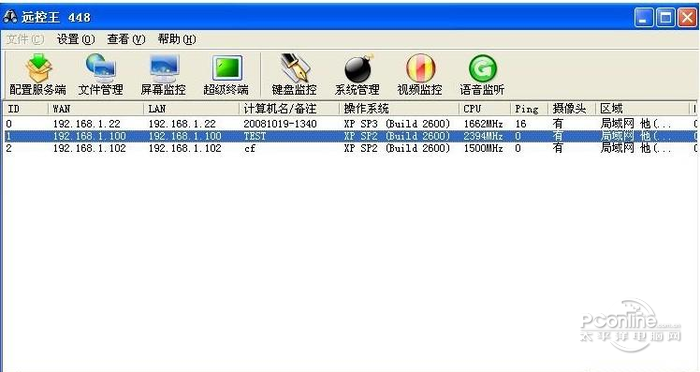700x372 pixels.
Task: Sort by 摄像头 column header
Action: click(x=572, y=109)
